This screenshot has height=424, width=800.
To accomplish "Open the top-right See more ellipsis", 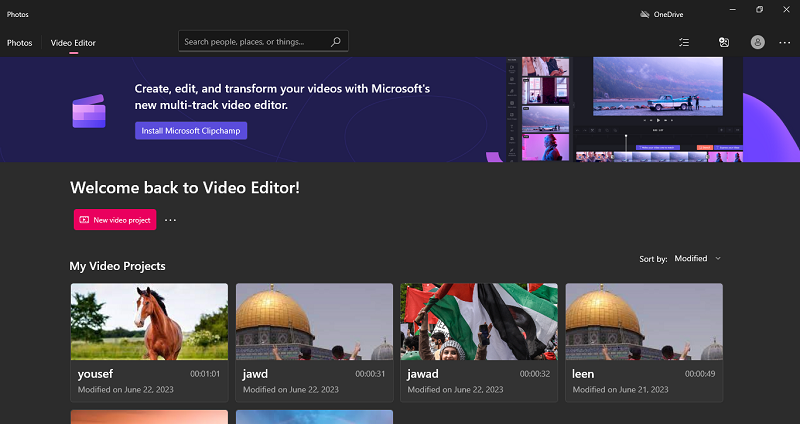I will (x=785, y=43).
